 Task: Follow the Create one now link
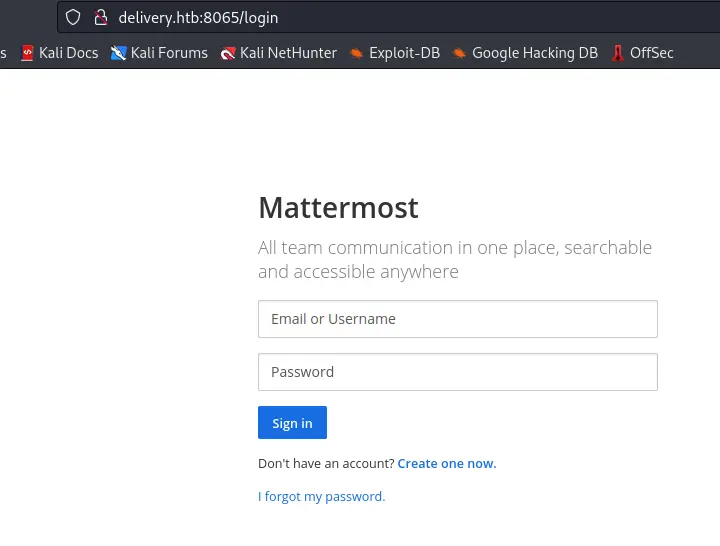pyautogui.click(x=446, y=464)
